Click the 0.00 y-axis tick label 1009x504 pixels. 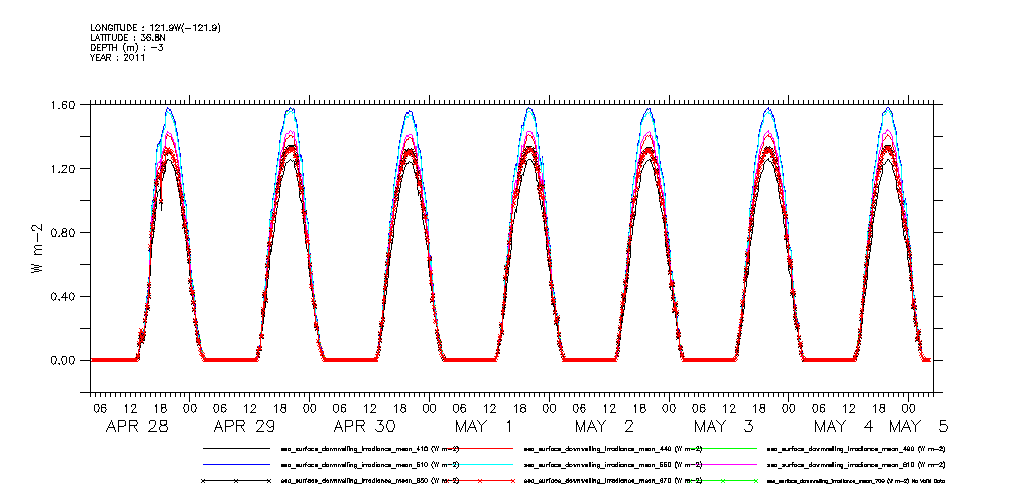pos(64,360)
